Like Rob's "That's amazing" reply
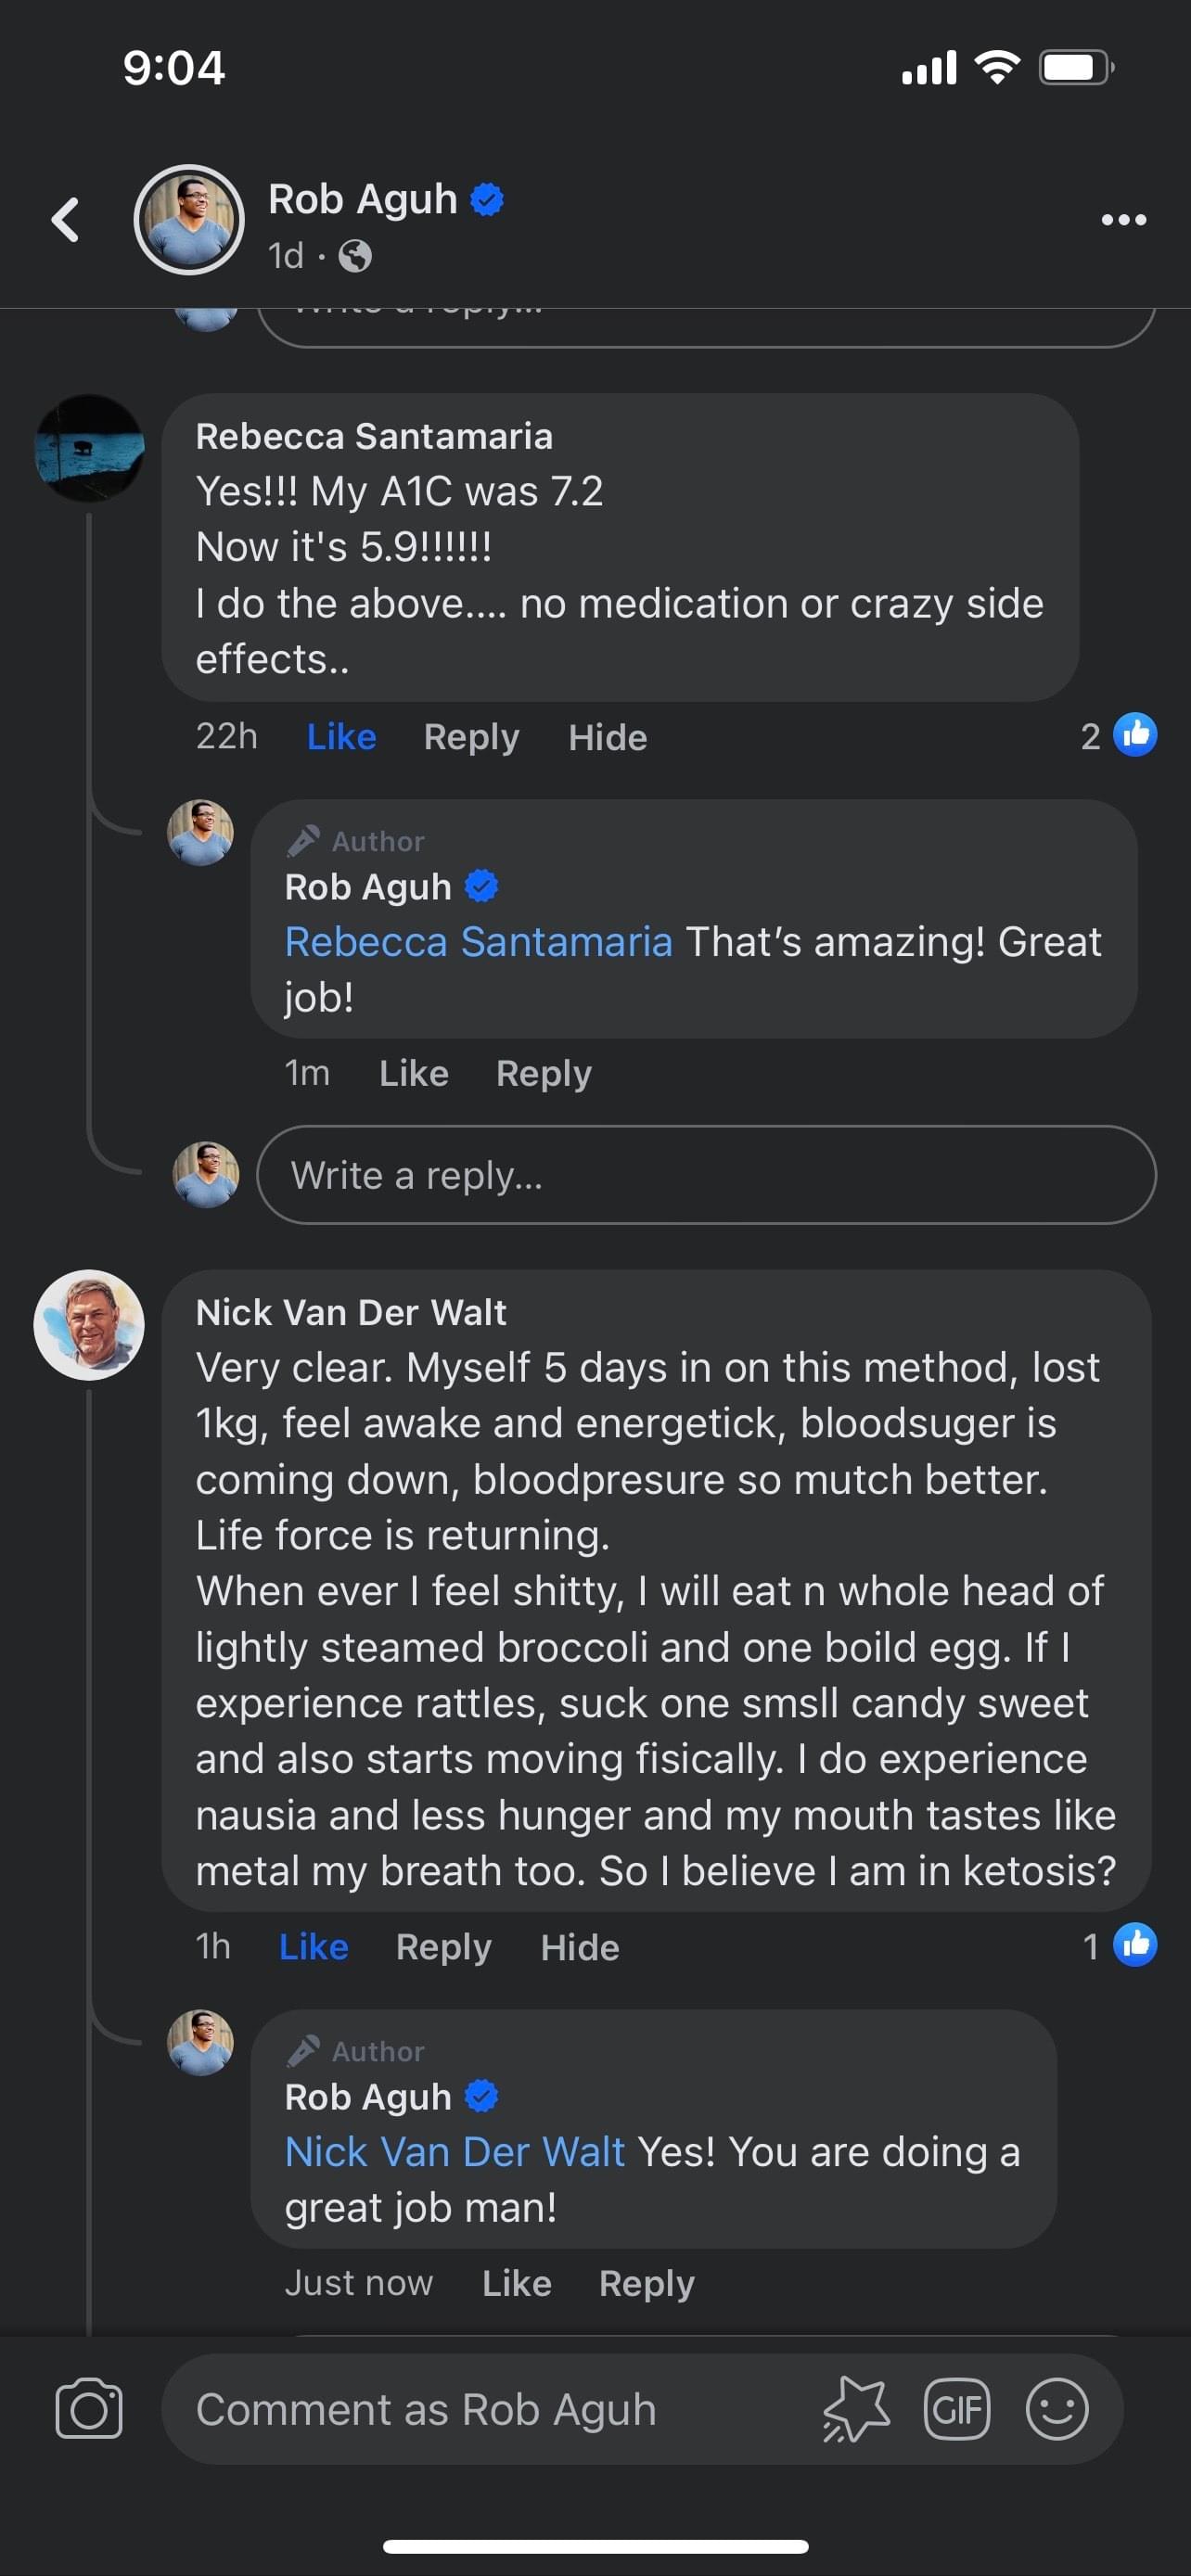The image size is (1191, 2576). (413, 1073)
